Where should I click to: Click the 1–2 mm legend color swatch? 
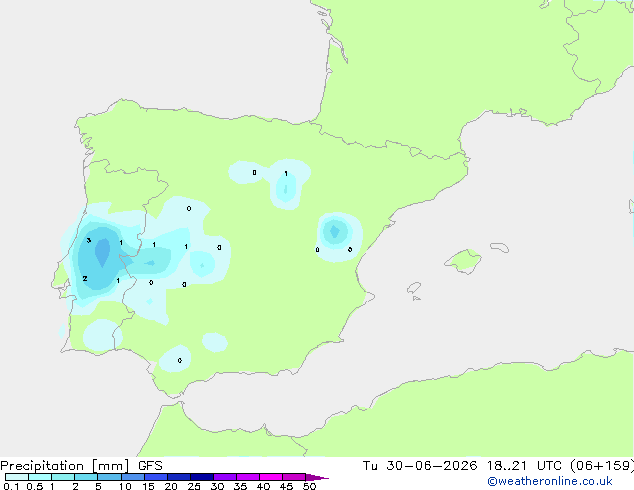[63, 477]
